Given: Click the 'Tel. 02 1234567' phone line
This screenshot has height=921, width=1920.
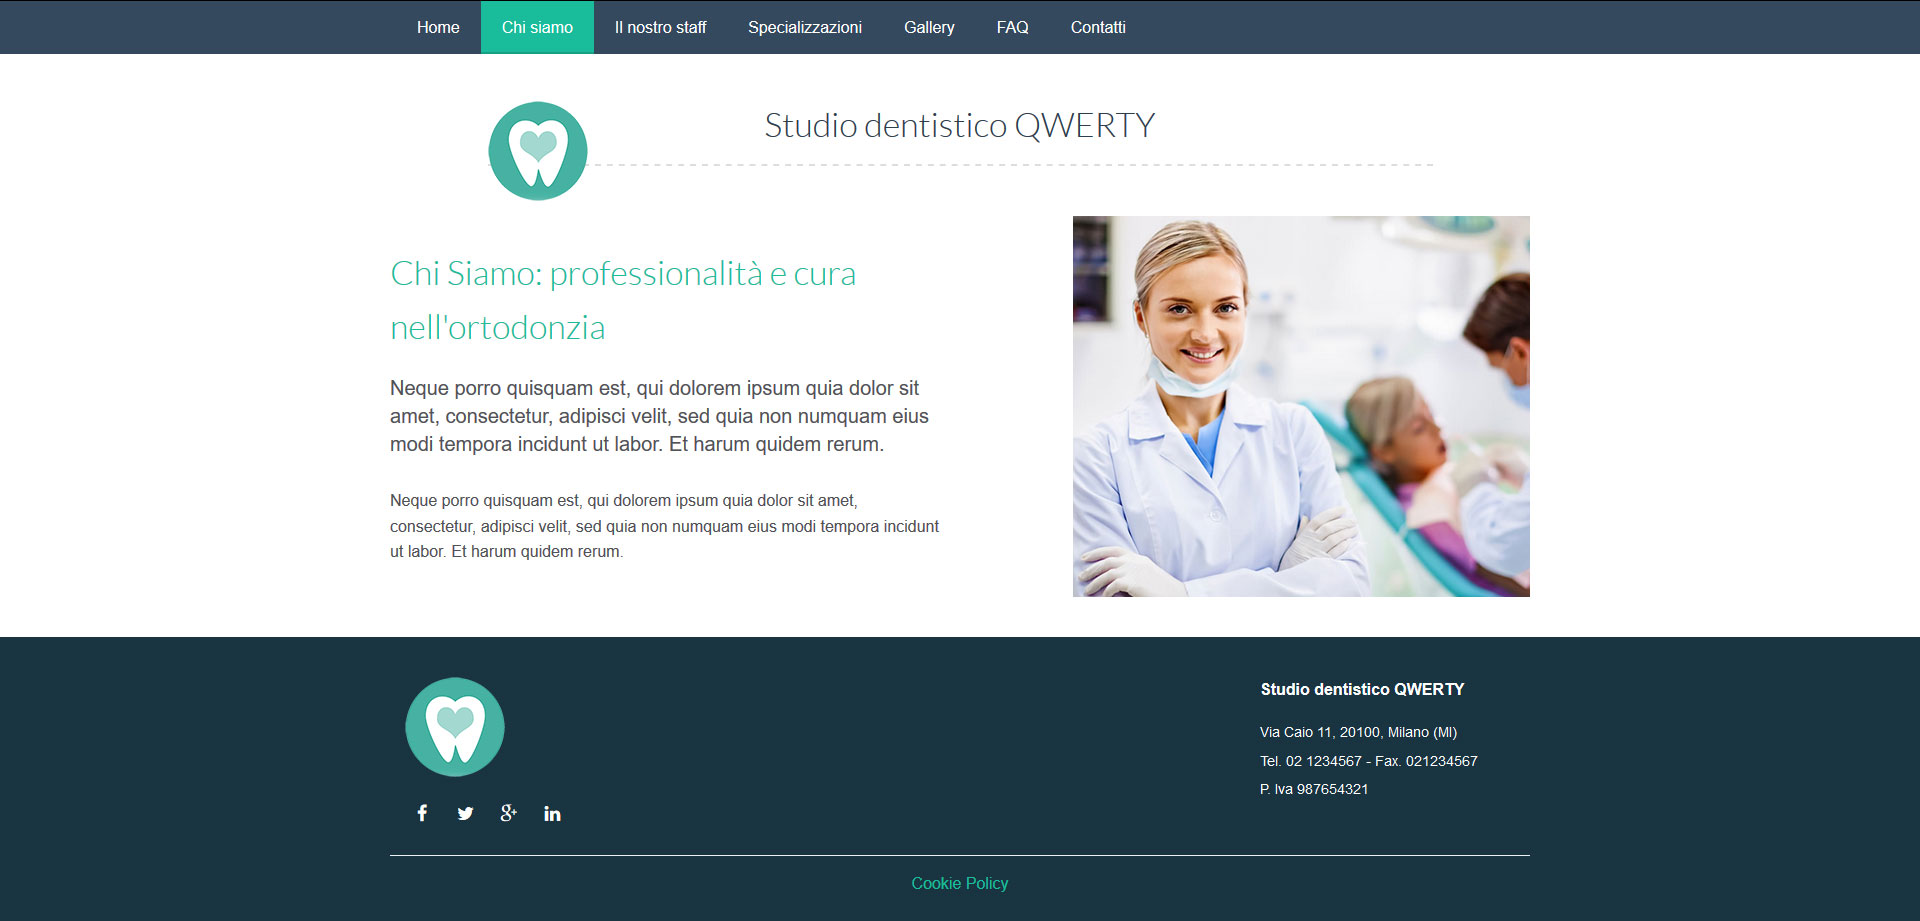Looking at the screenshot, I should (1368, 761).
